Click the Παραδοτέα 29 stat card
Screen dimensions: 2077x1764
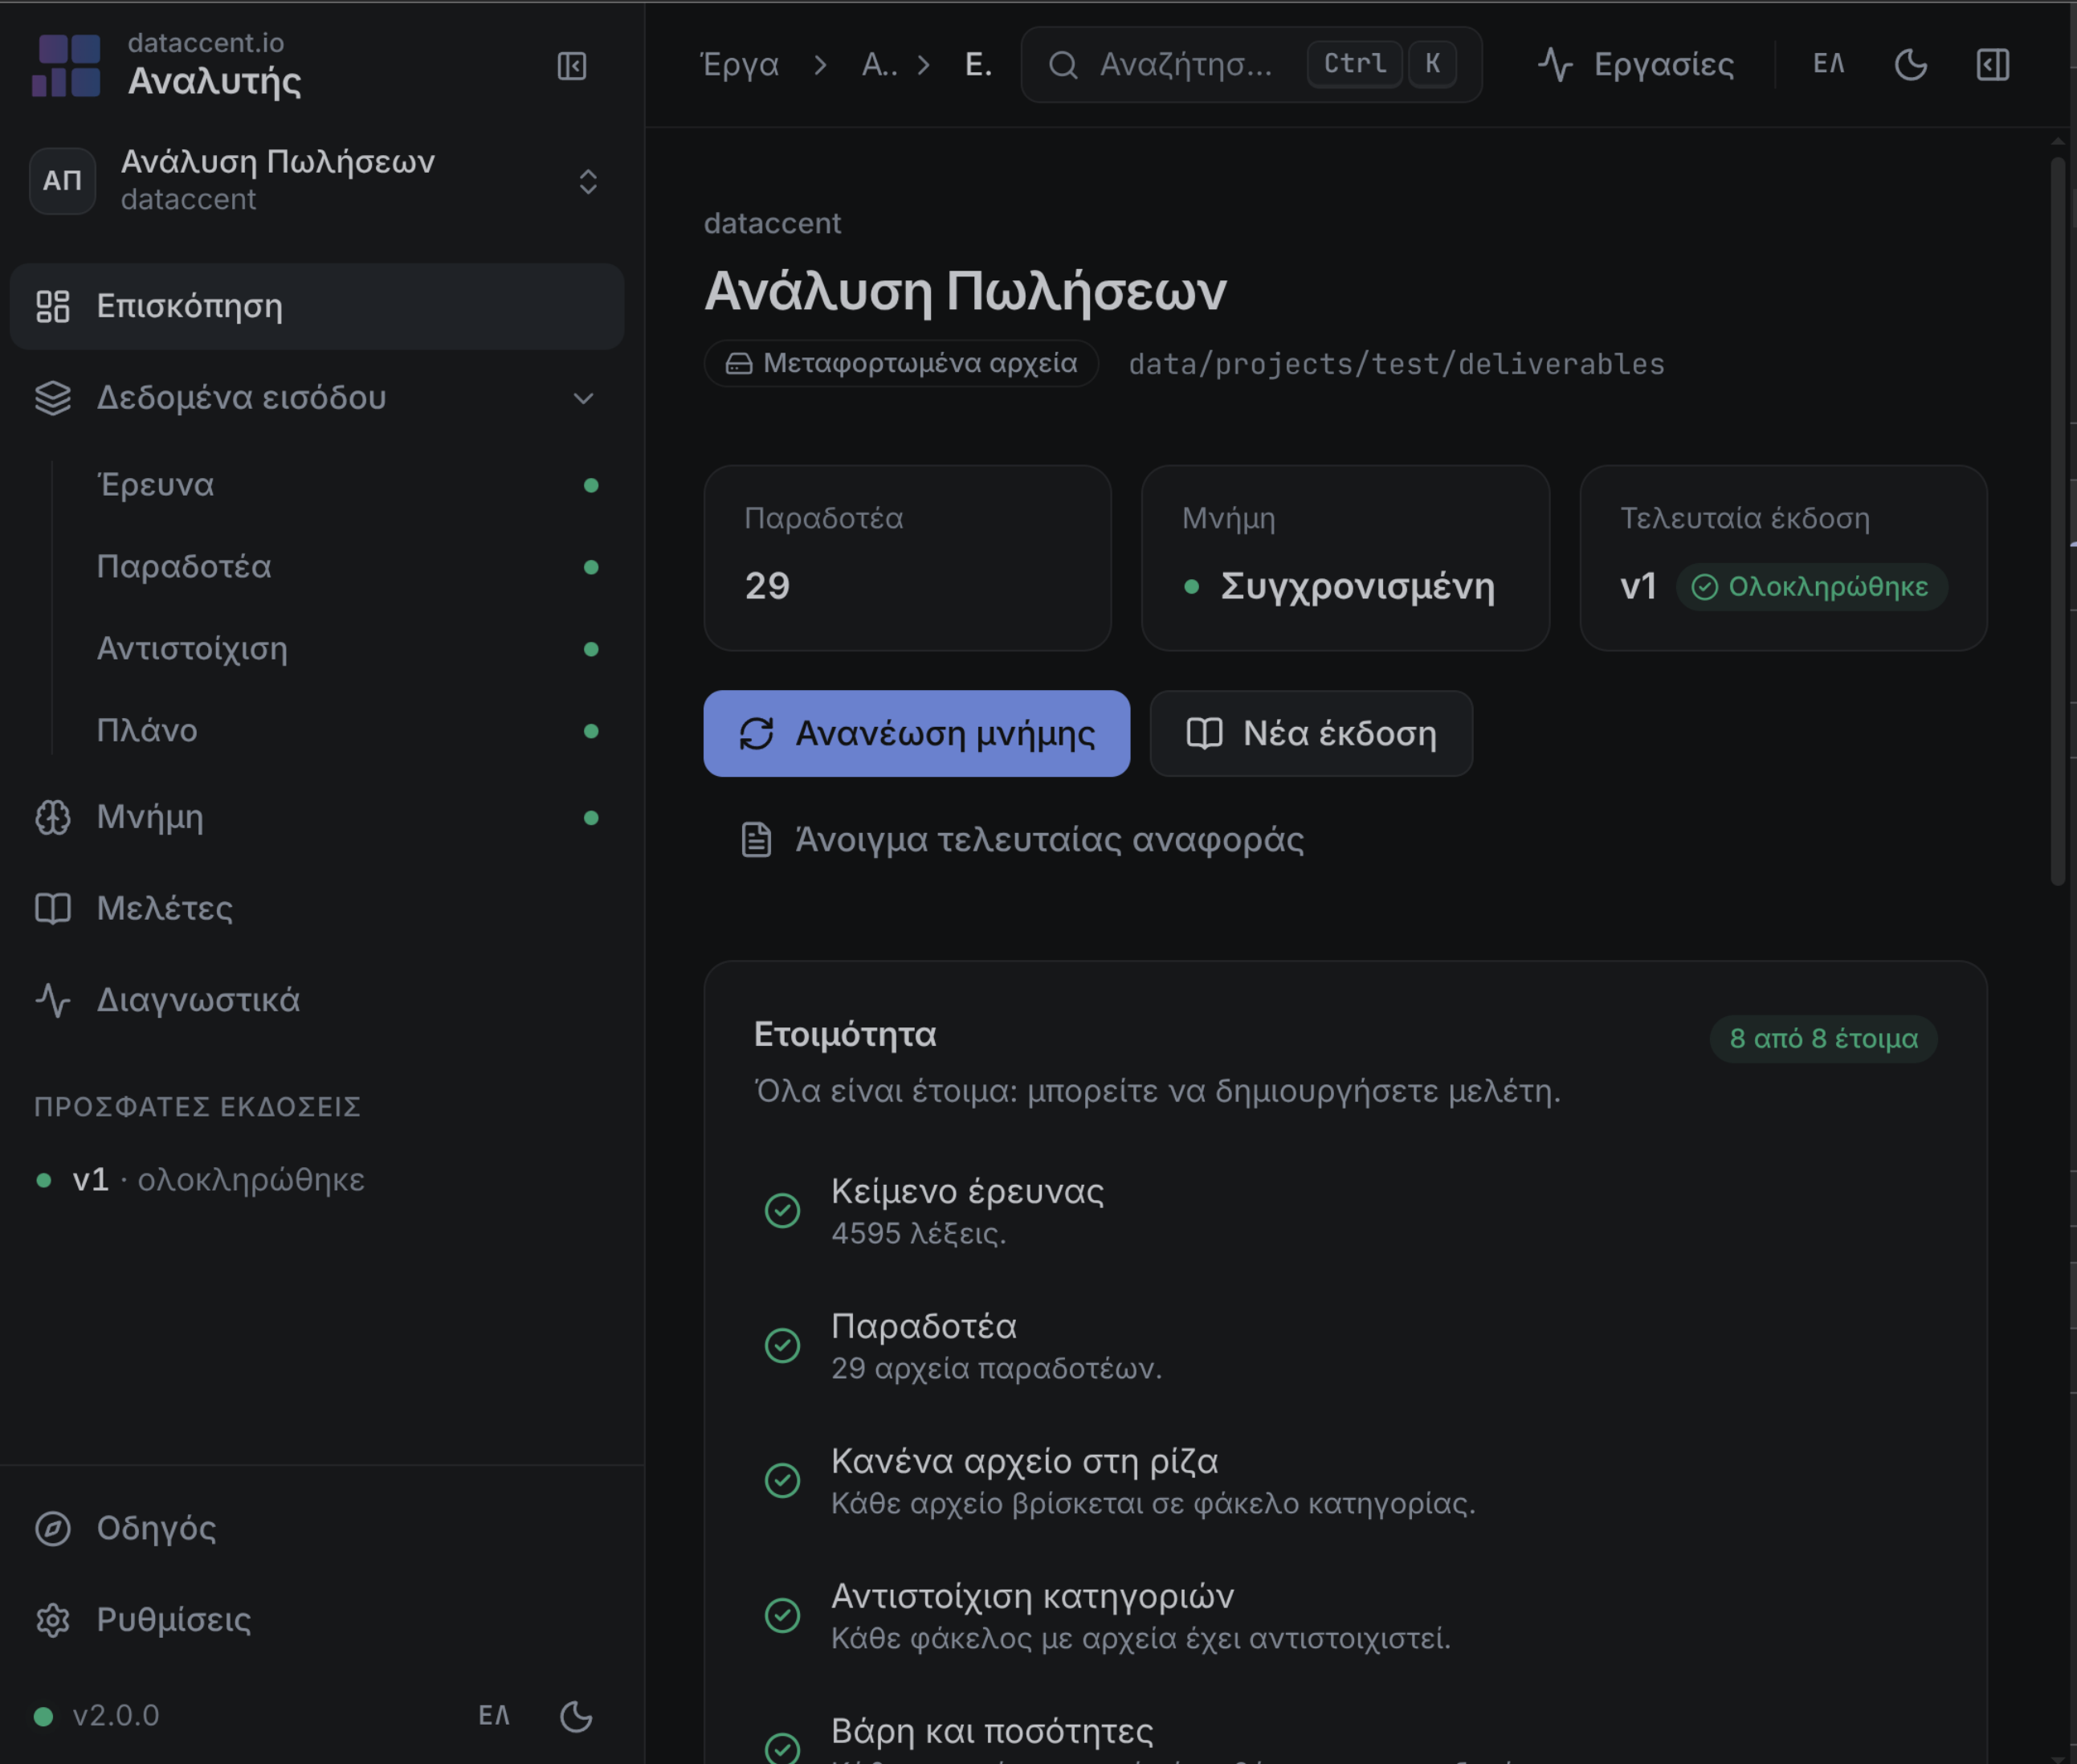908,558
